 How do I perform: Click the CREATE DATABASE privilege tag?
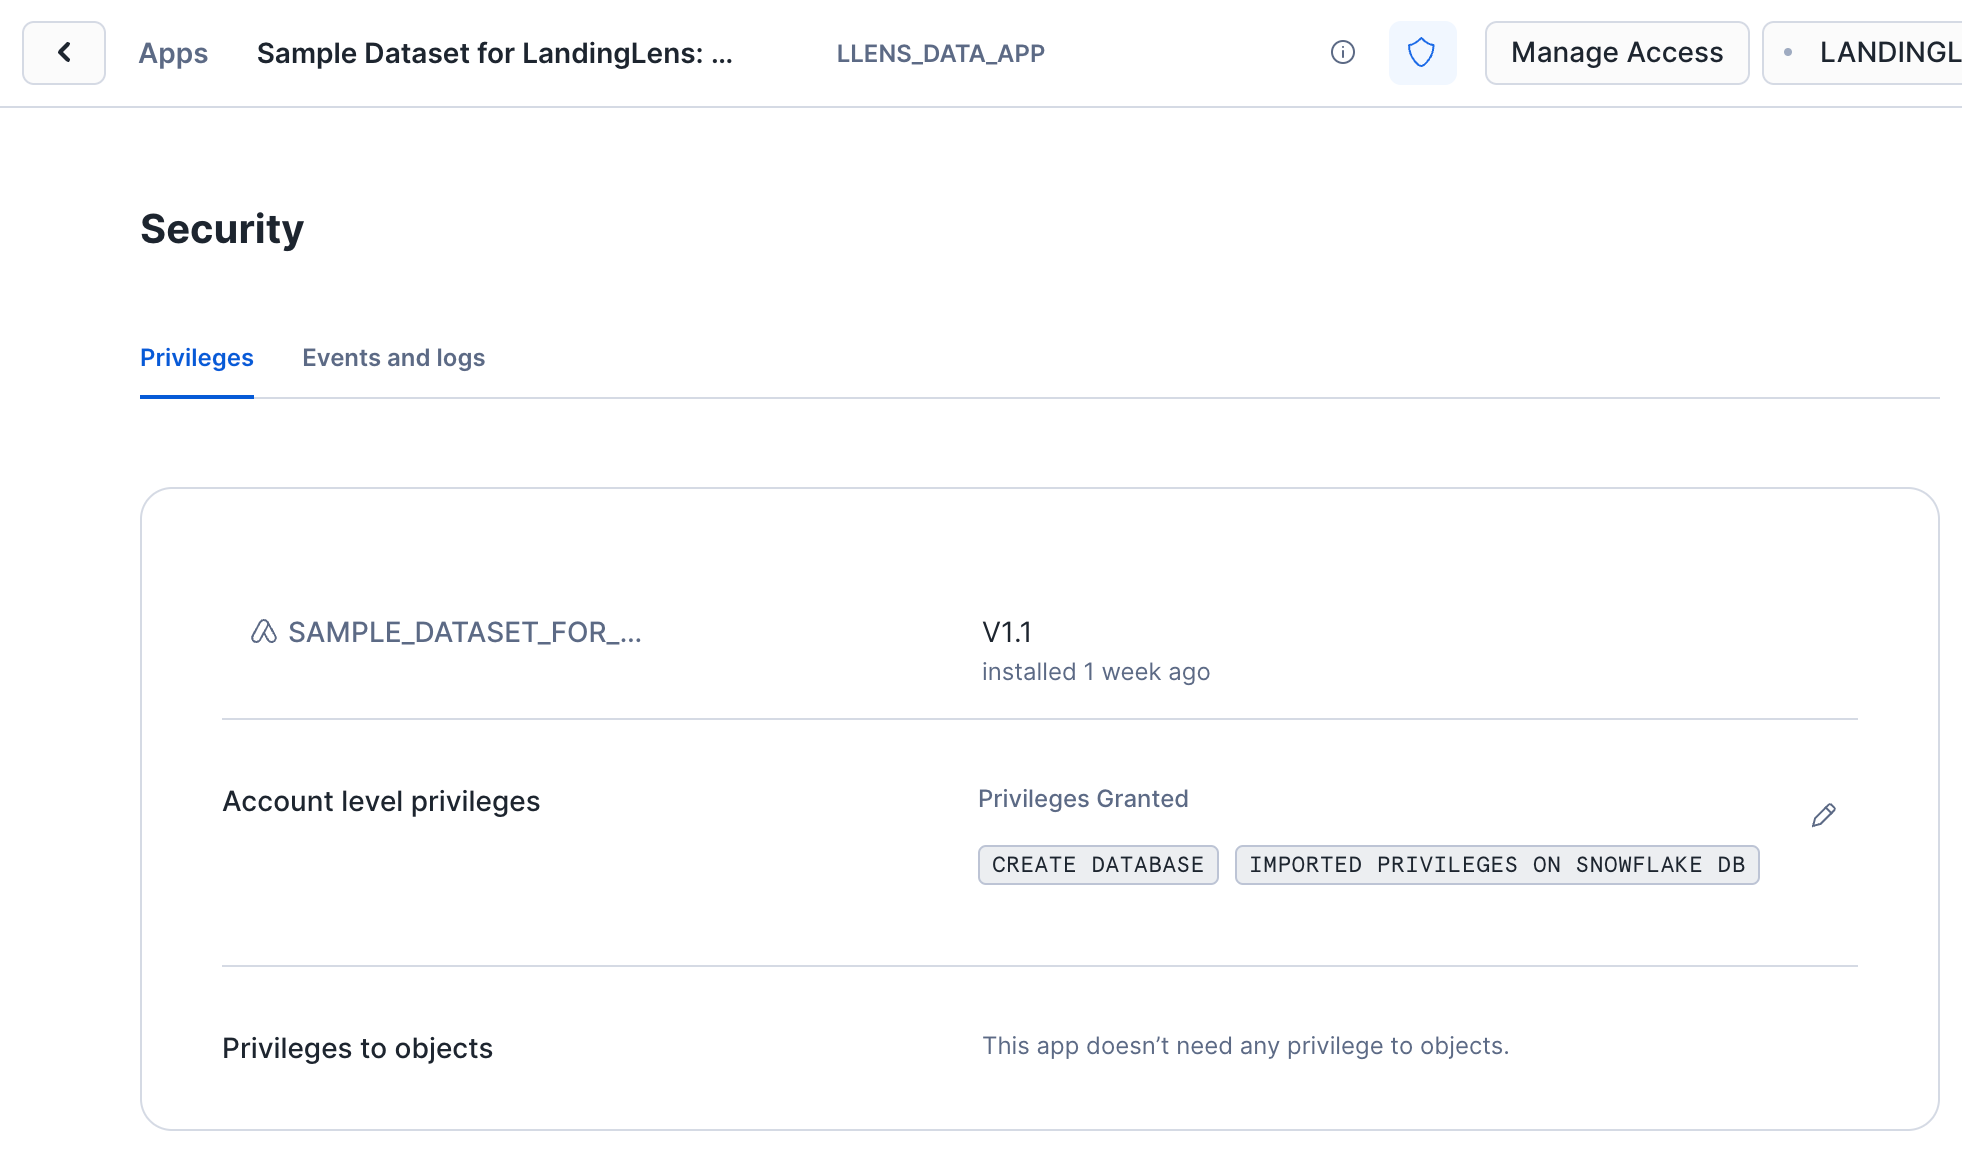click(1097, 865)
